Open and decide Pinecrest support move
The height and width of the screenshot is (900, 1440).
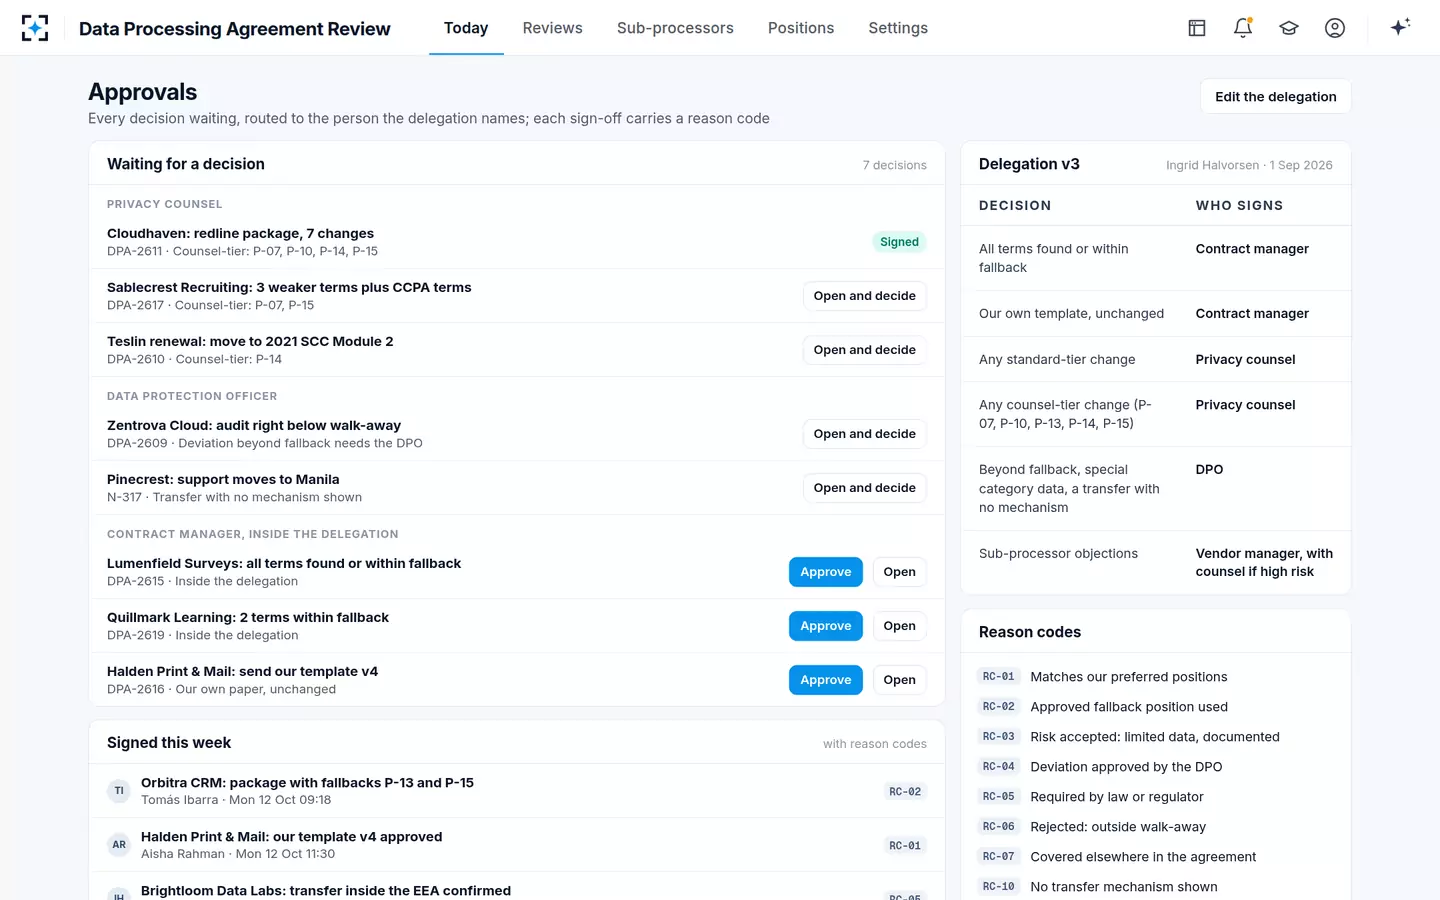click(864, 488)
